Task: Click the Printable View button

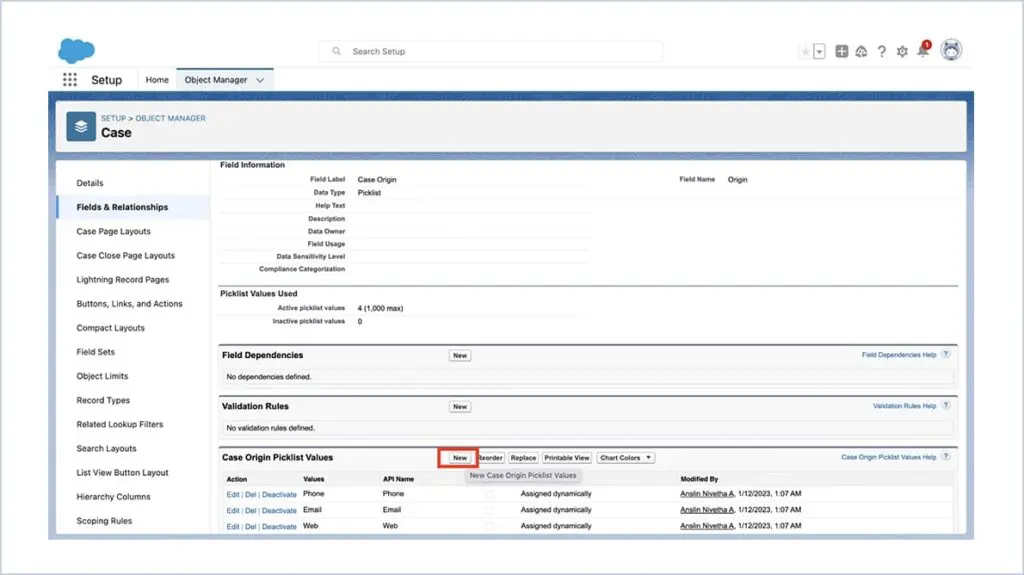Action: pos(567,458)
